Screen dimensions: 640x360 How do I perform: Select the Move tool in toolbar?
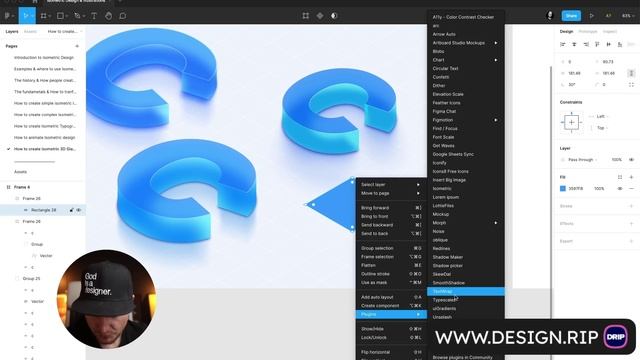click(26, 16)
